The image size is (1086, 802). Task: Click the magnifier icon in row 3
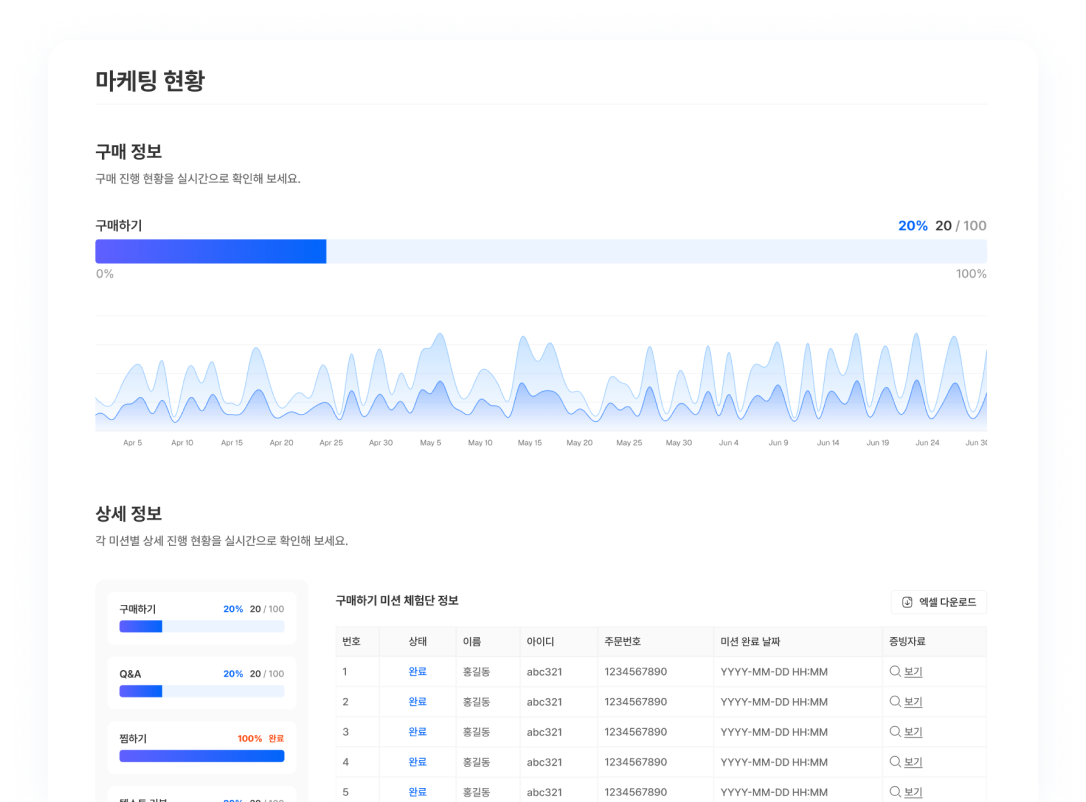[895, 732]
